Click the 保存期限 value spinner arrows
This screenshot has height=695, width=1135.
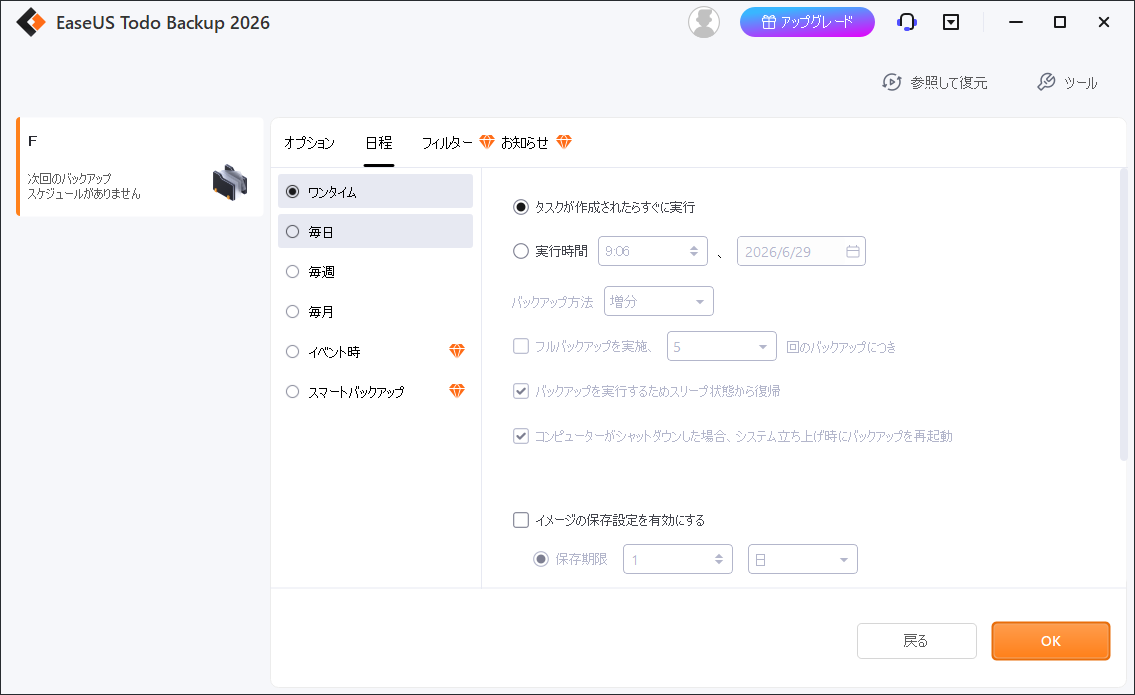point(718,559)
